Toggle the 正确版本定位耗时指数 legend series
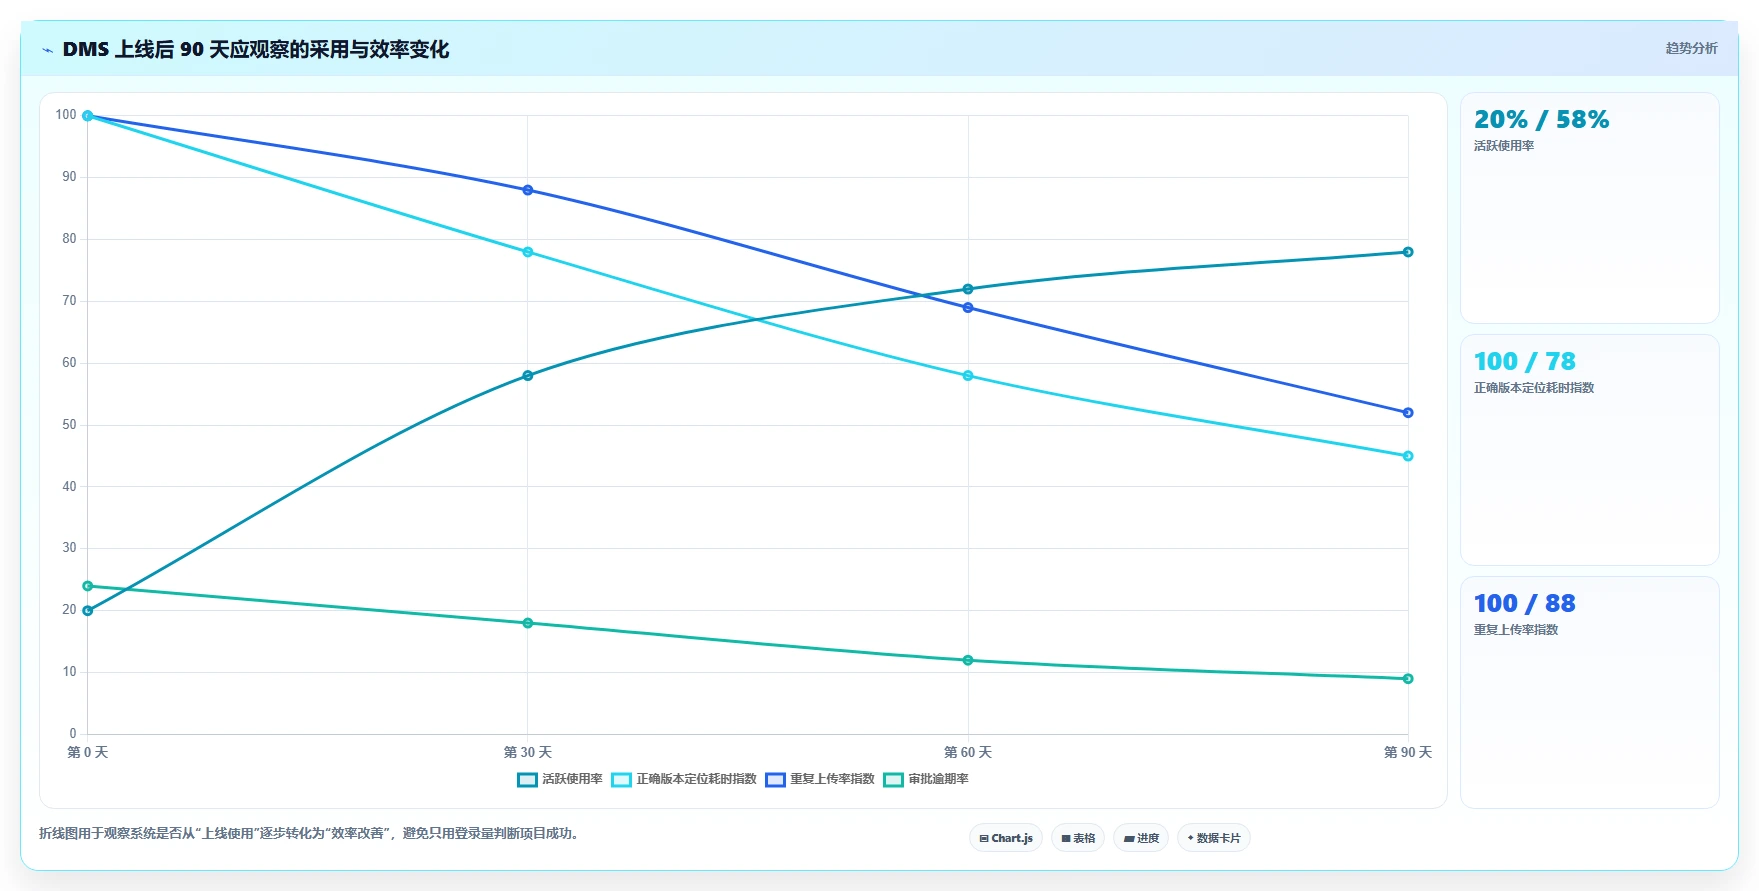Viewport: 1759px width, 891px height. (x=684, y=779)
